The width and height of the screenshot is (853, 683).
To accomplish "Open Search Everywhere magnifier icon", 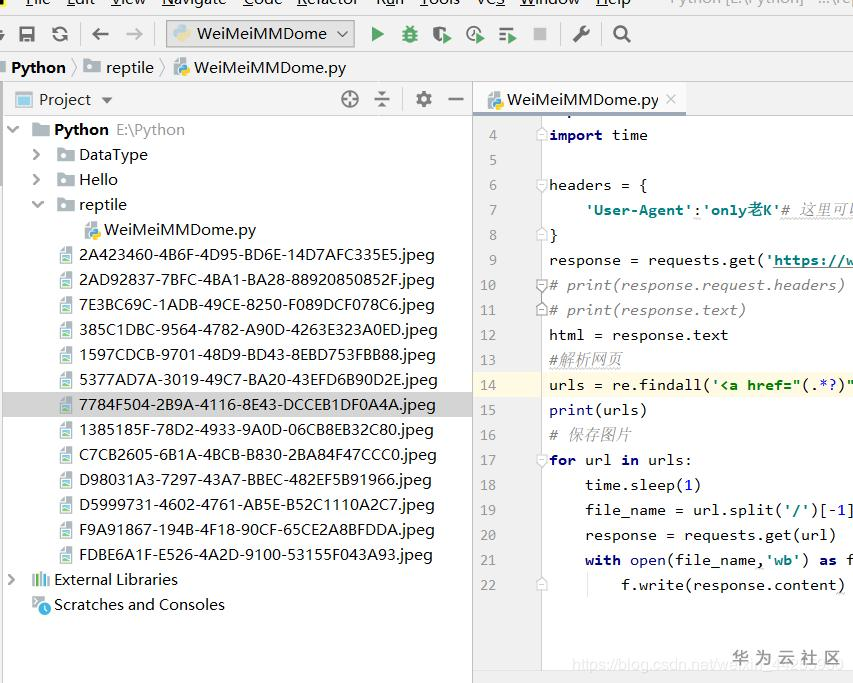I will click(x=621, y=34).
